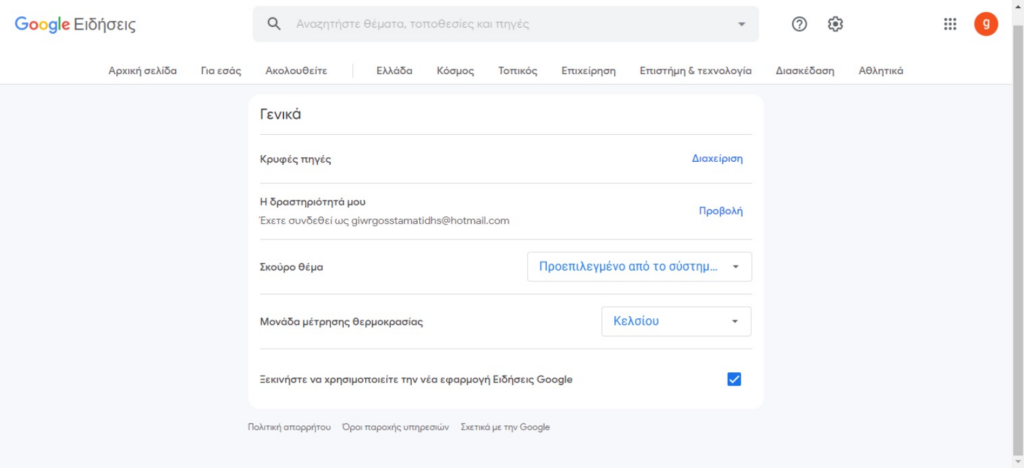Select the Ελλάδα news section
The width and height of the screenshot is (1024, 468).
click(x=394, y=71)
